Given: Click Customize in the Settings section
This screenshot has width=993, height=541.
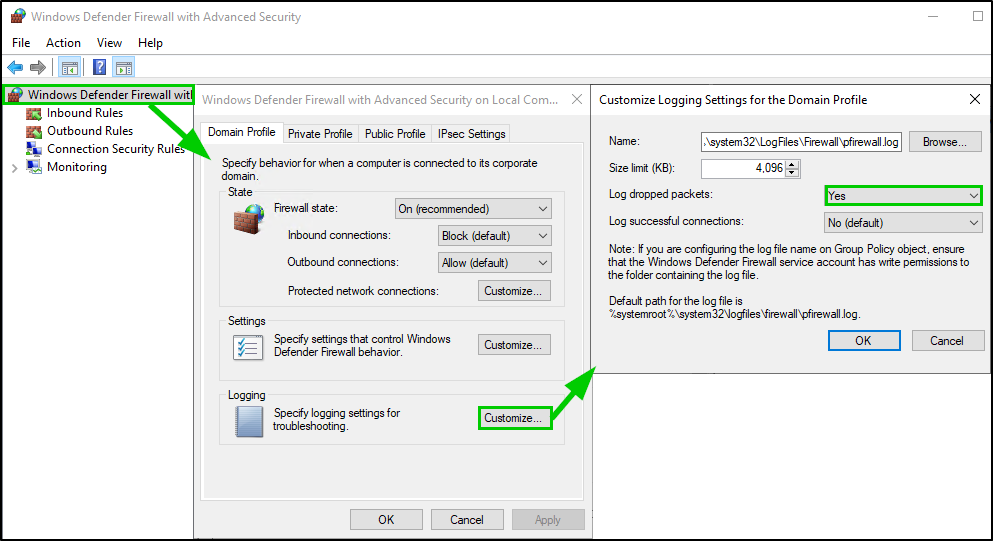Looking at the screenshot, I should tap(514, 345).
